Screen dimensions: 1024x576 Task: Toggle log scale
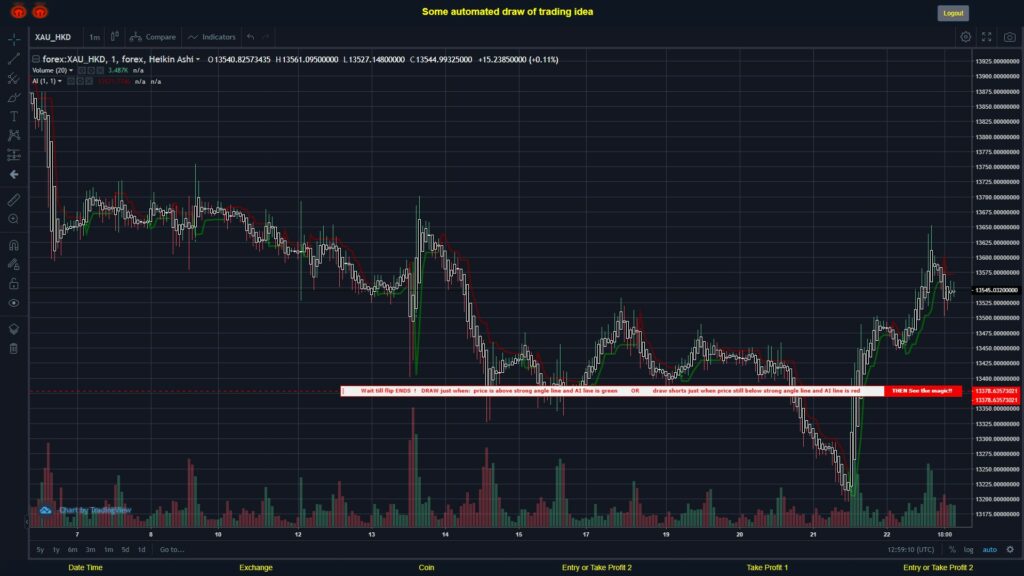click(x=968, y=550)
